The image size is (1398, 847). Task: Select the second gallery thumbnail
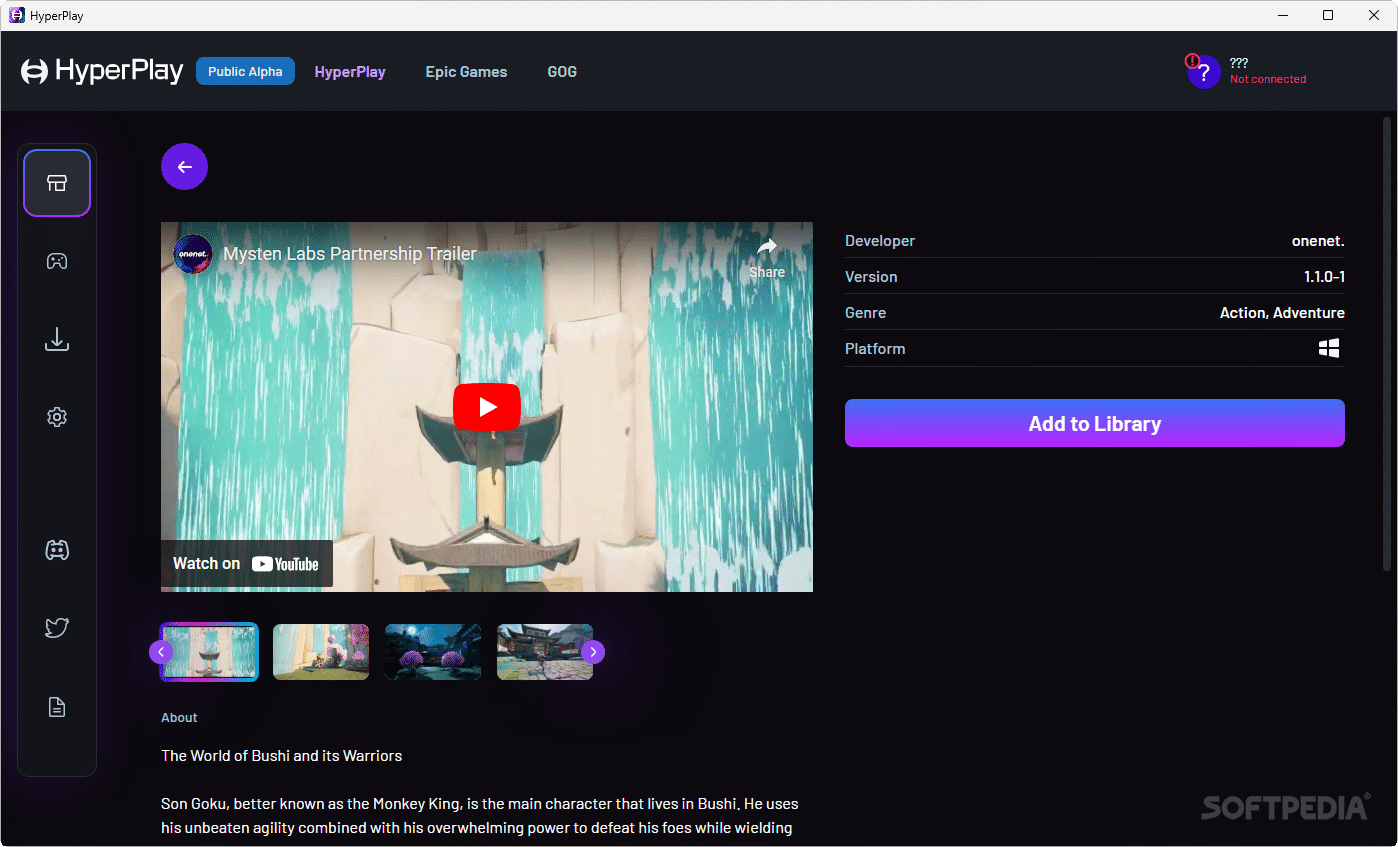(321, 652)
